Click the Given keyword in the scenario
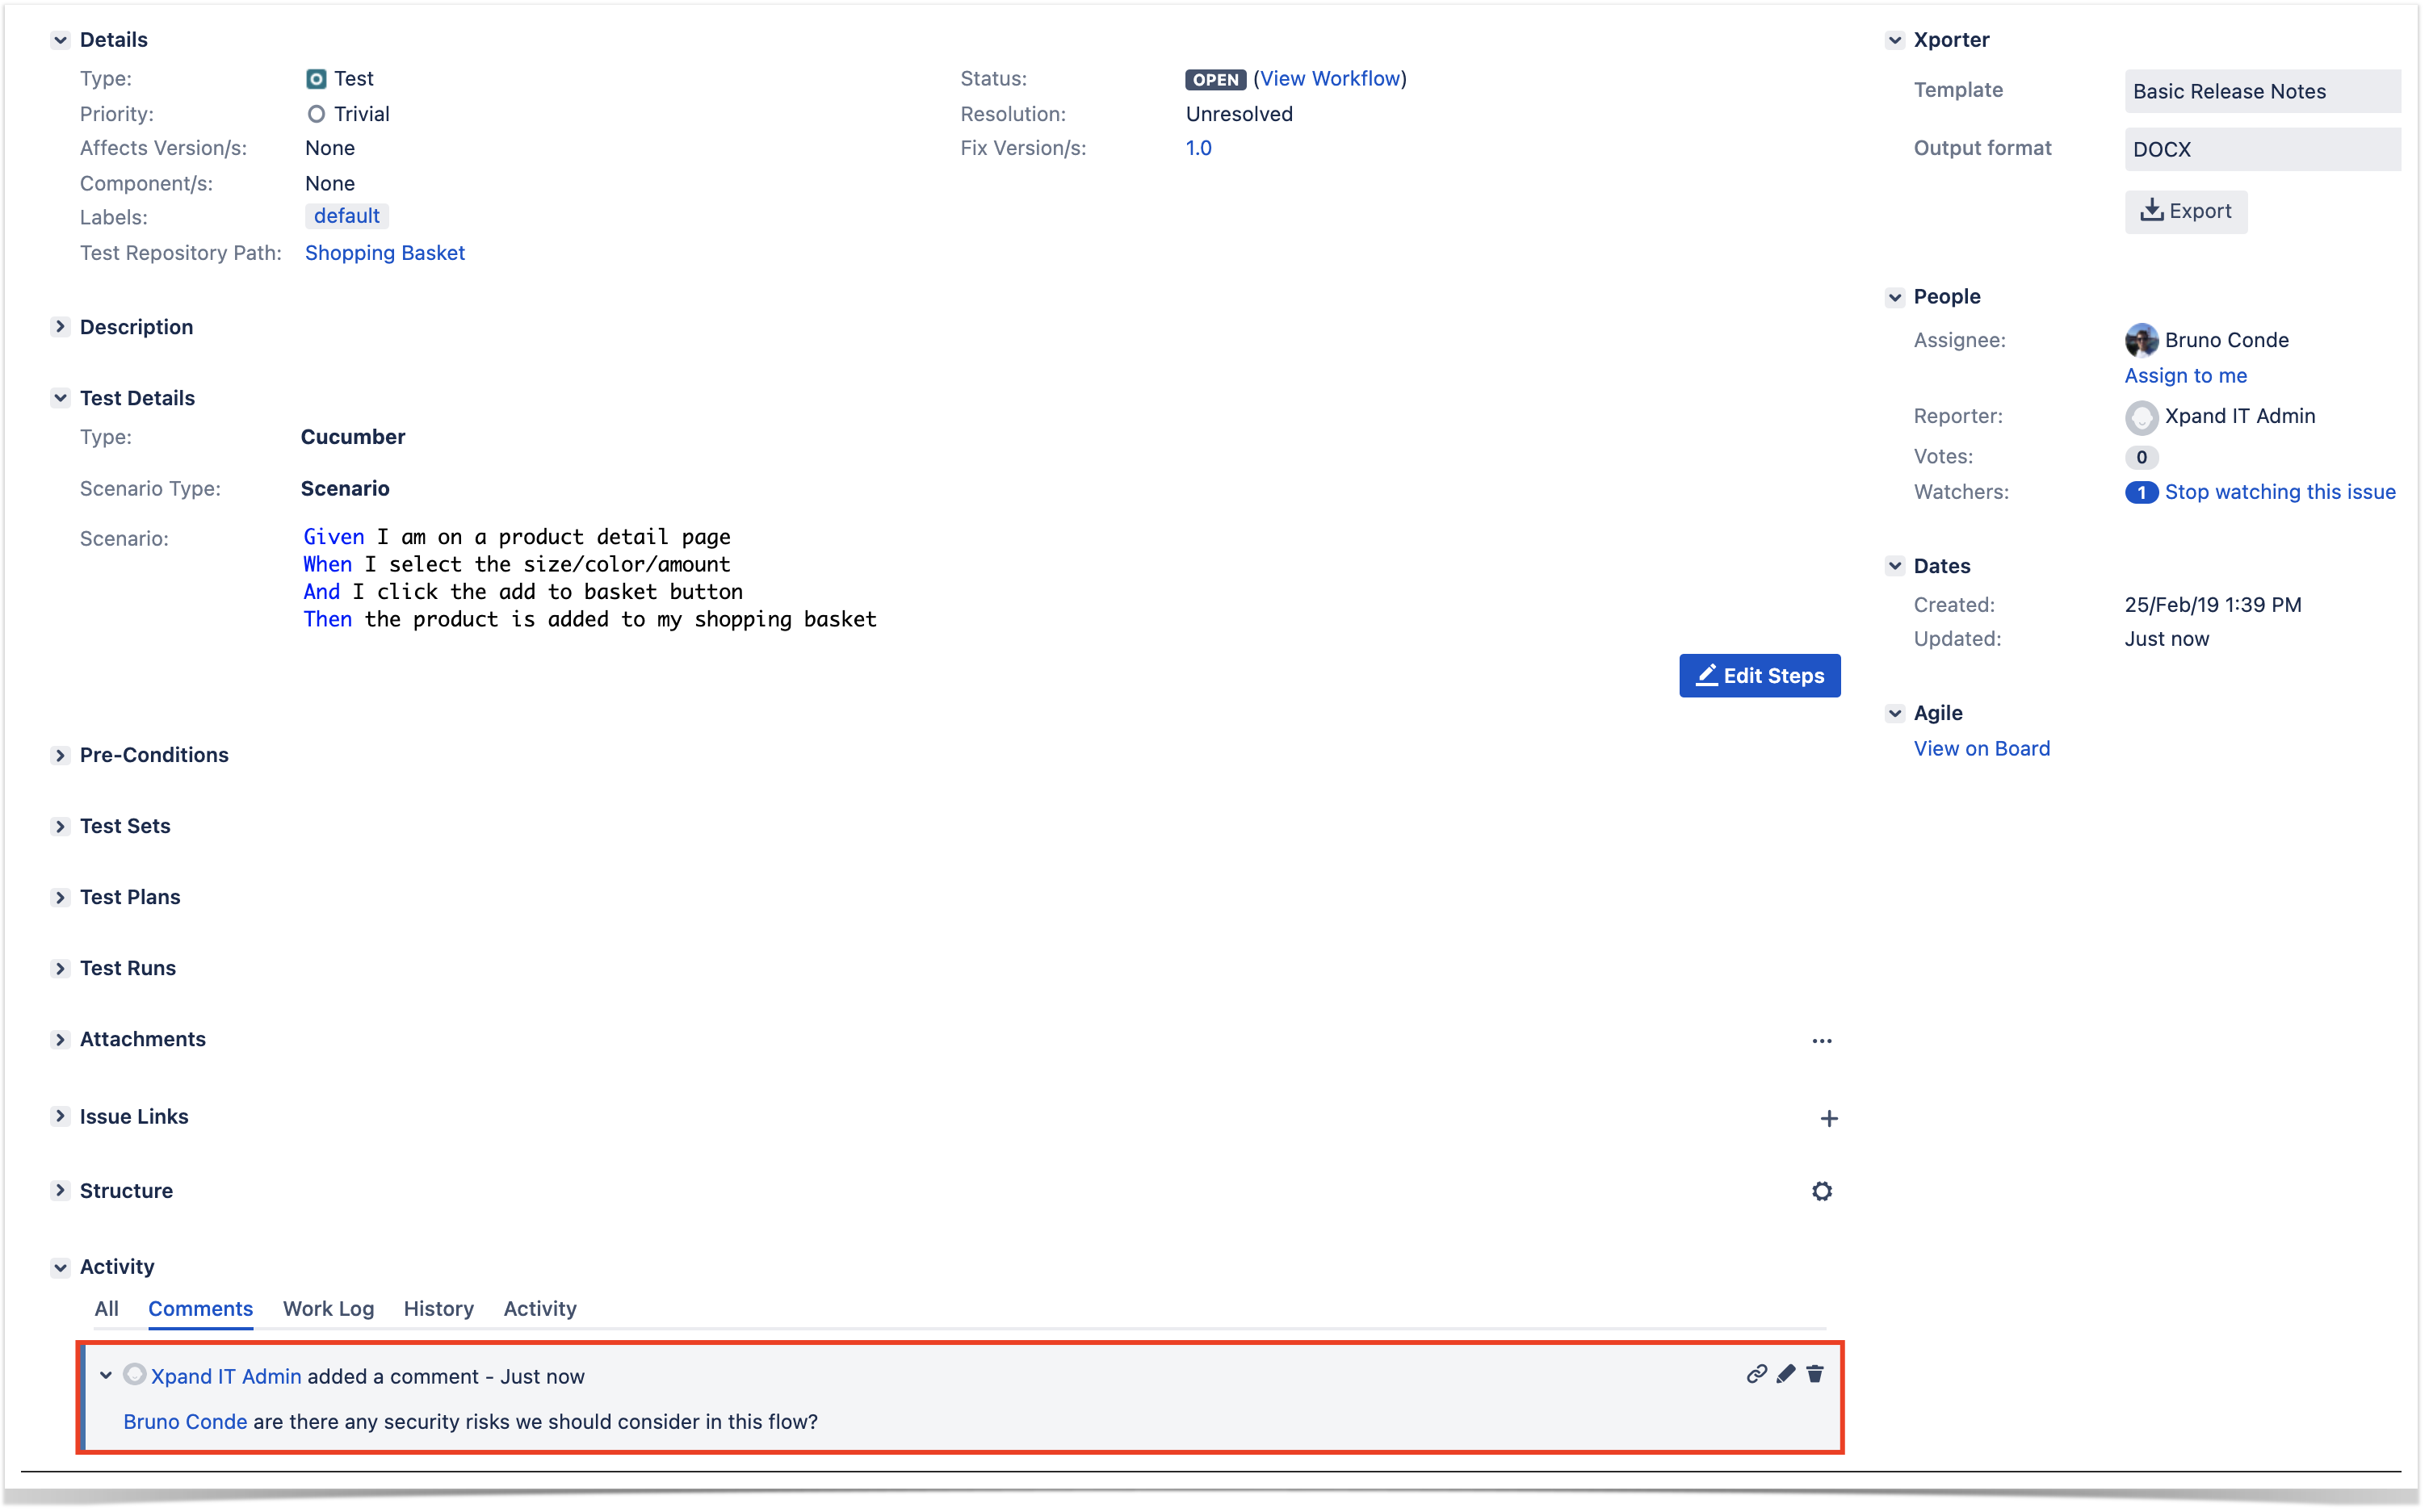2429x1512 pixels. [333, 537]
